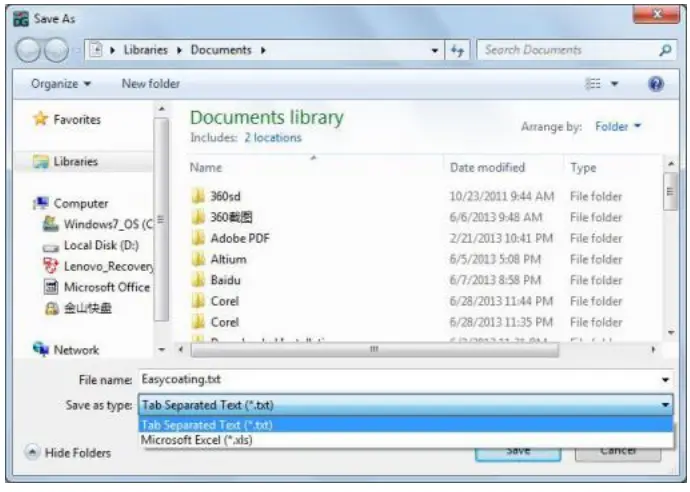Collapse the Save as type combo box arrow
690x492 pixels.
tap(665, 404)
